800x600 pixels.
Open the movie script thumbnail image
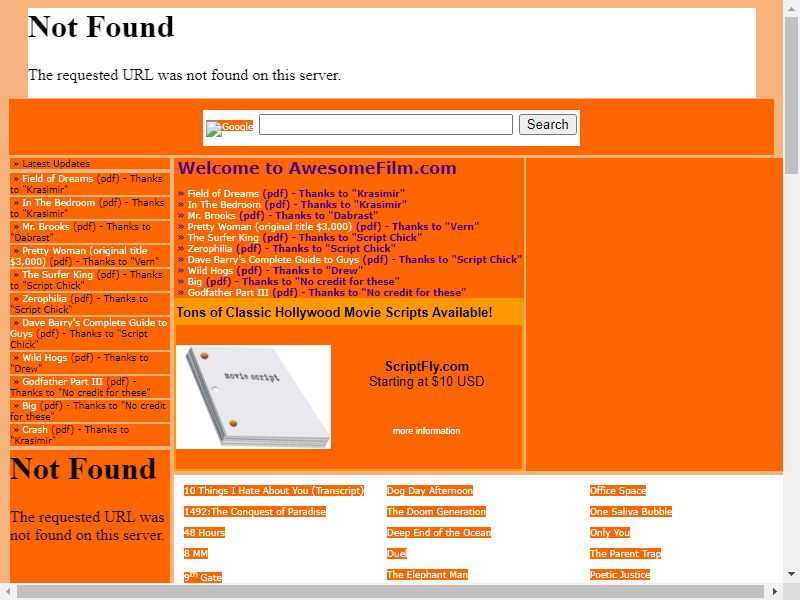[x=254, y=397]
